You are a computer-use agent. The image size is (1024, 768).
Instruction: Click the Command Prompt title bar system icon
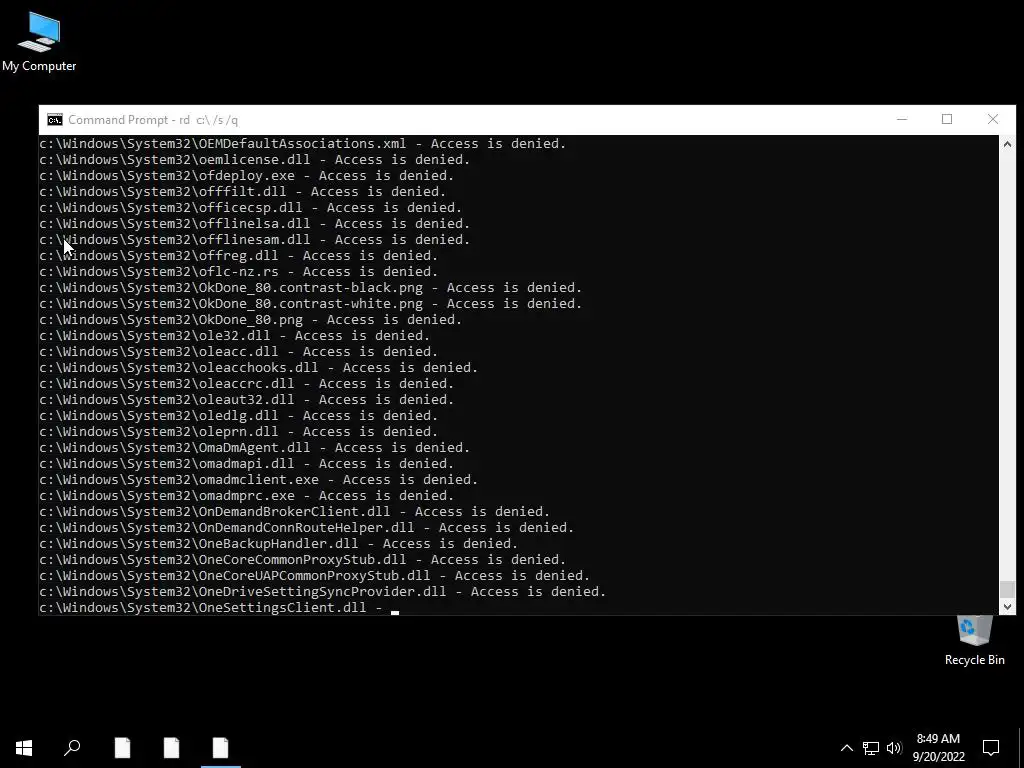[x=55, y=120]
